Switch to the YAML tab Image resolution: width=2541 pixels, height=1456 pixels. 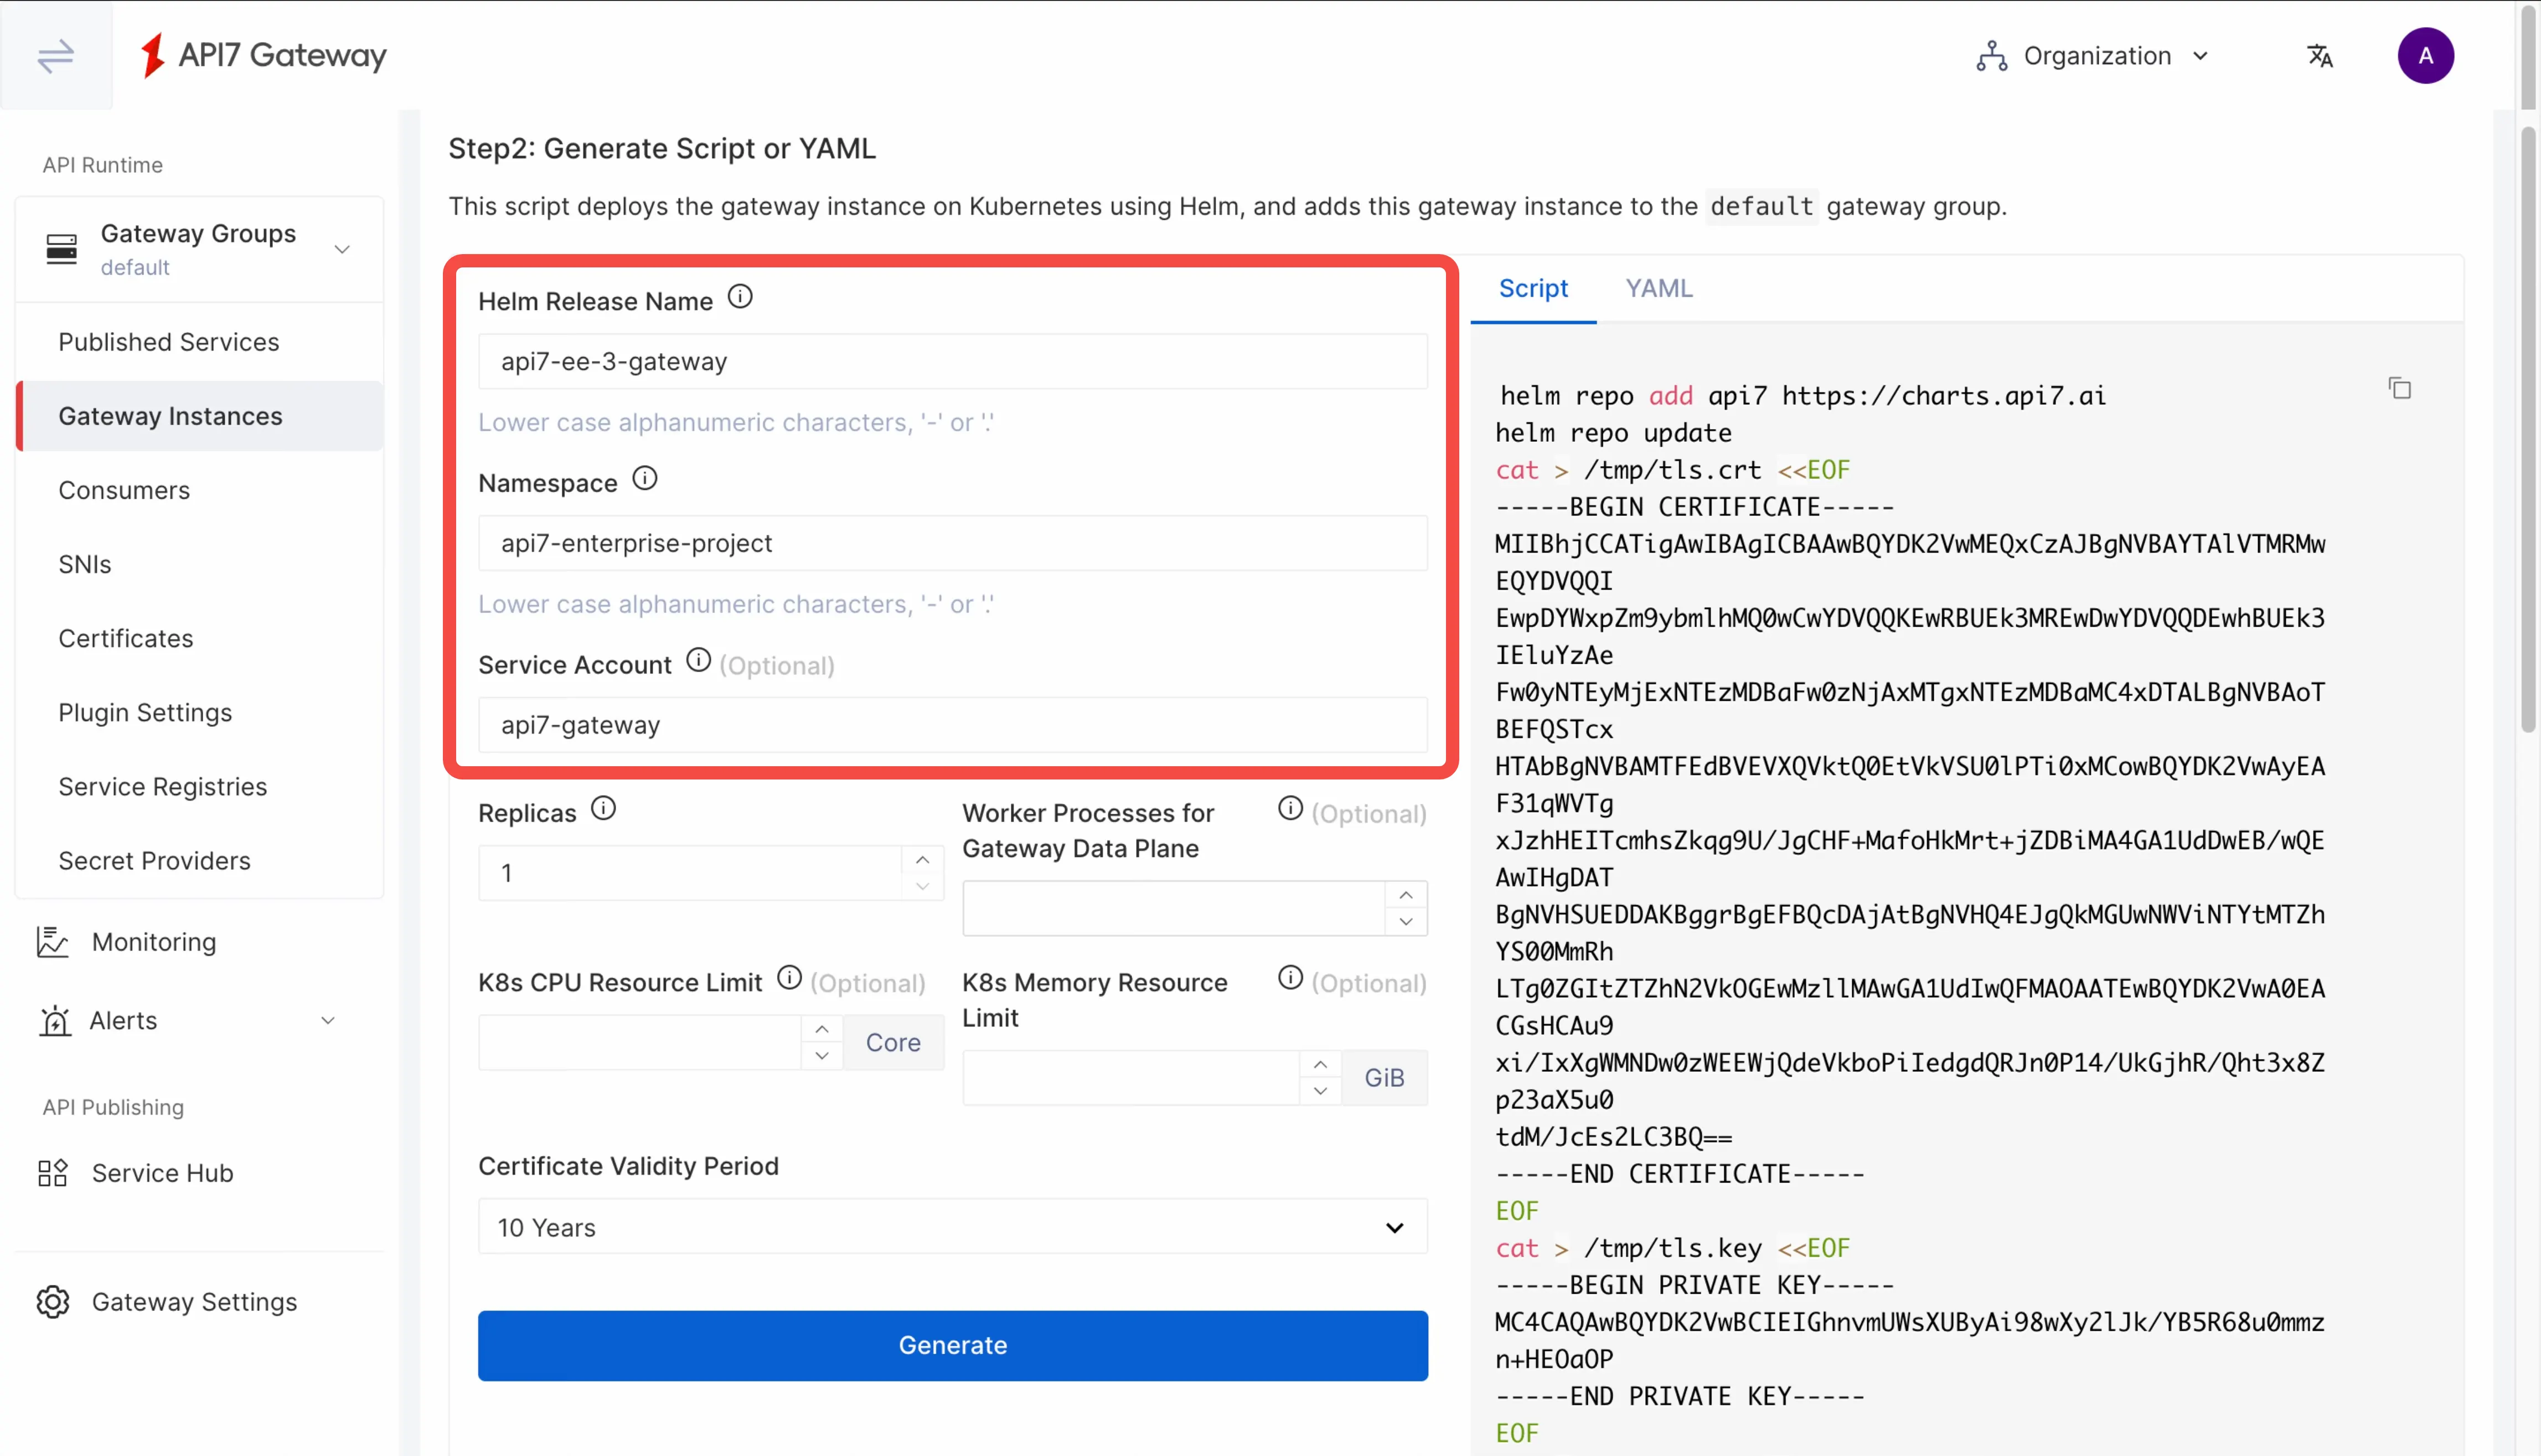(1658, 288)
